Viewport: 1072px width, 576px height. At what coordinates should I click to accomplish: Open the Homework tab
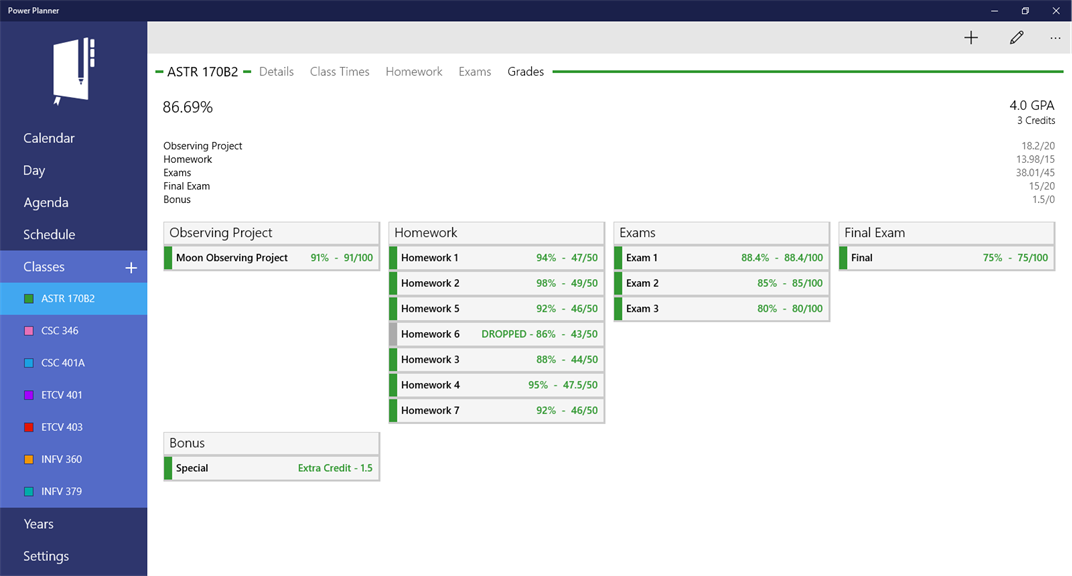tap(414, 71)
